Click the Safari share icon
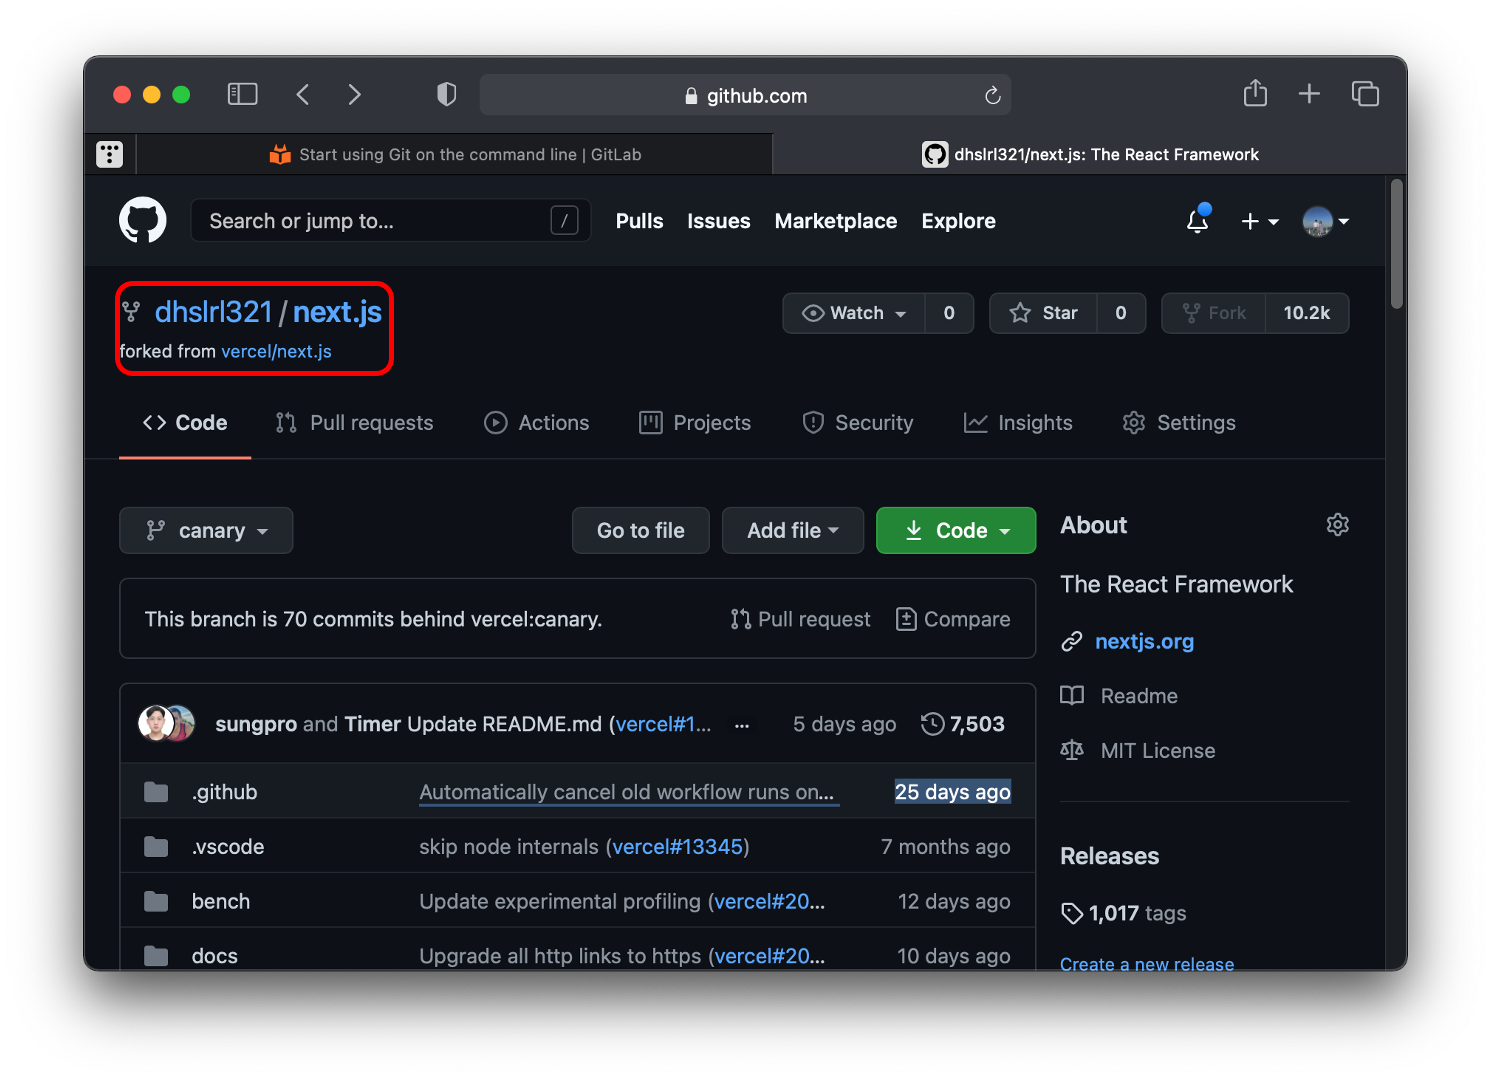 pos(1255,93)
